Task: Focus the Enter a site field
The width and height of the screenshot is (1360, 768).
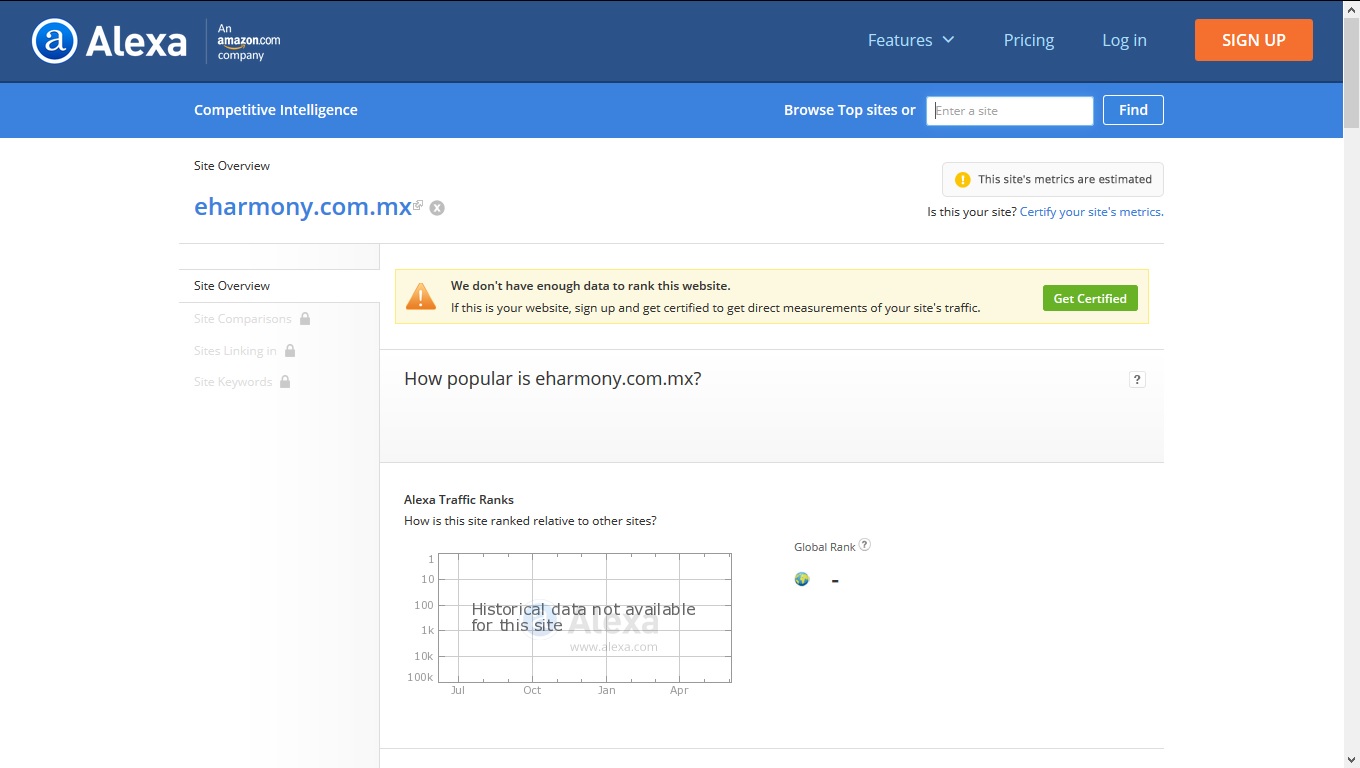Action: click(x=1010, y=110)
